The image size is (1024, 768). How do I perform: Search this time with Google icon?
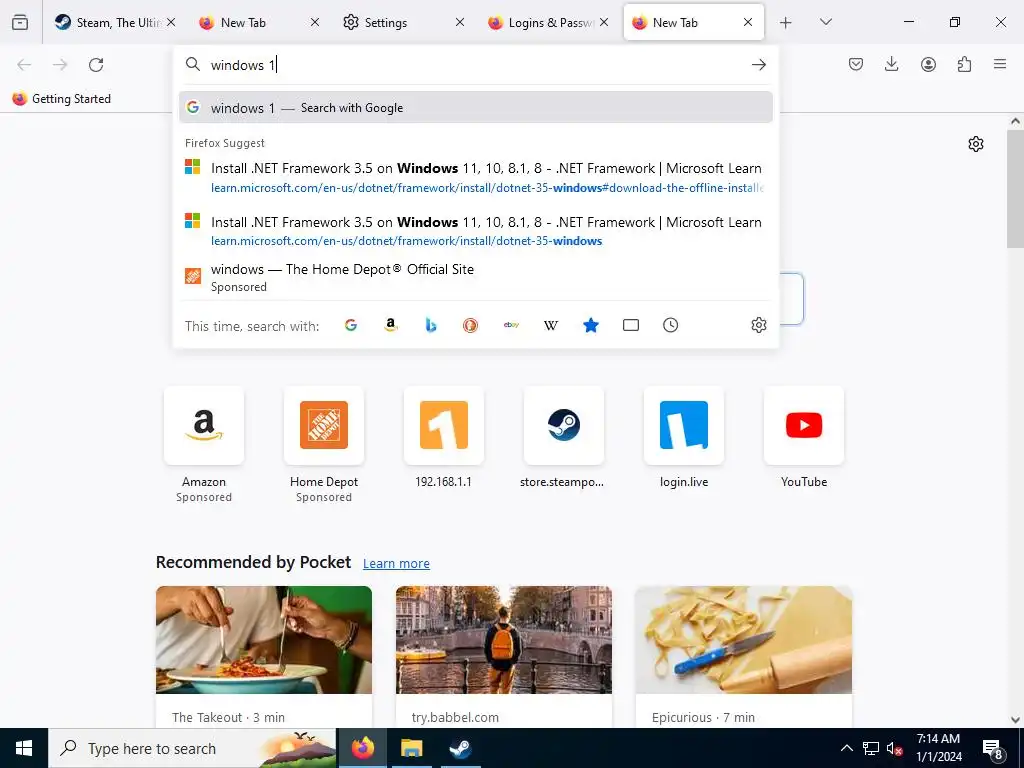pos(351,325)
